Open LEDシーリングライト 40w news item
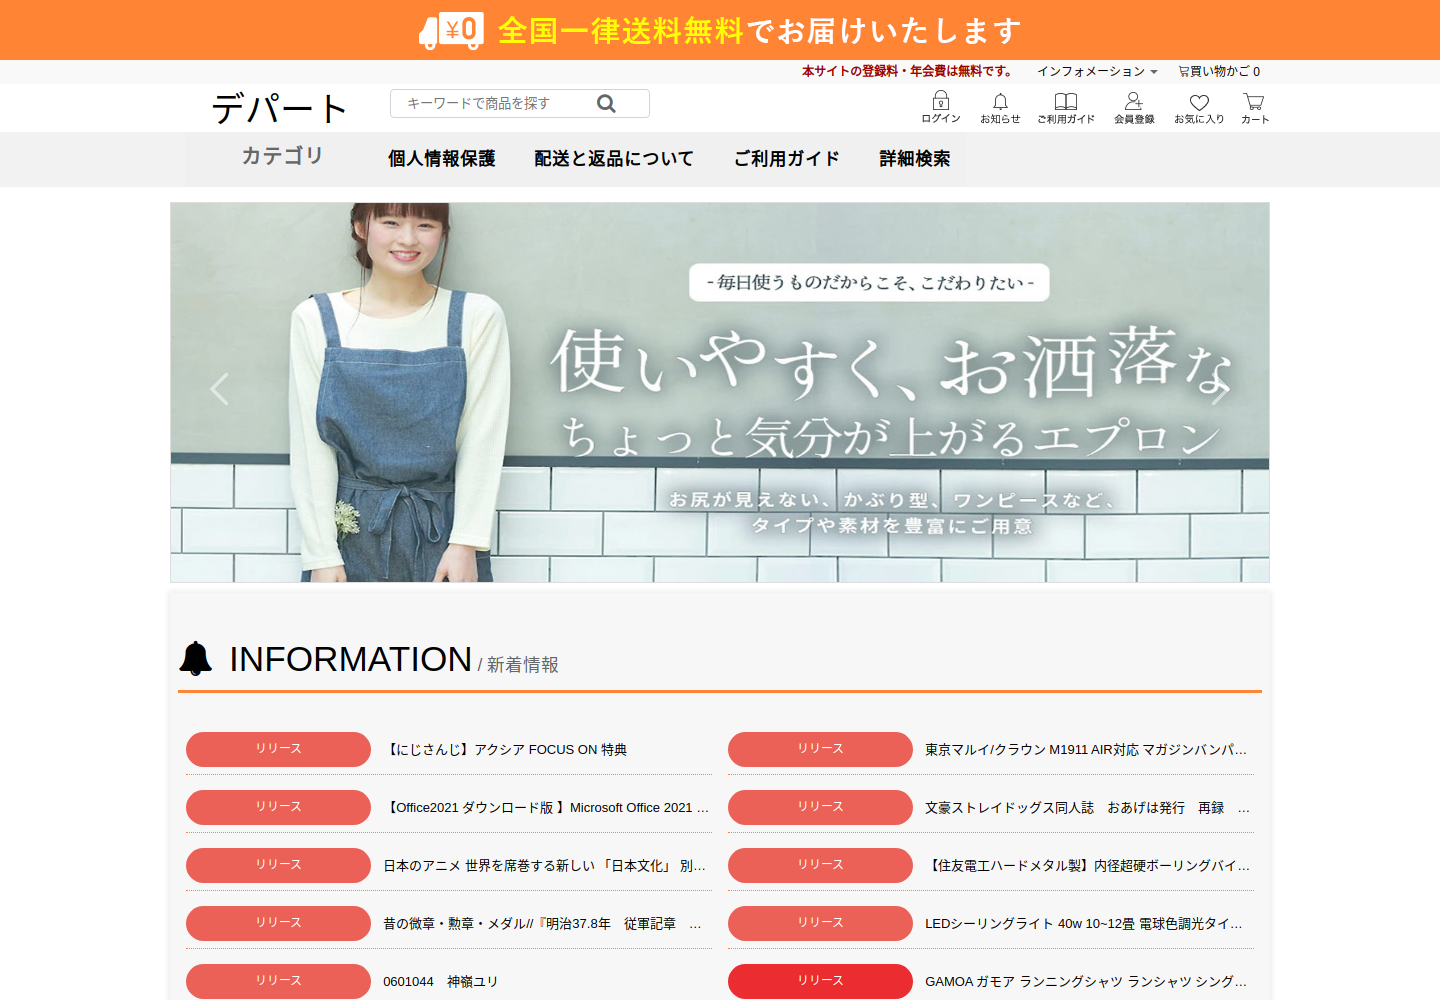 pos(1084,924)
